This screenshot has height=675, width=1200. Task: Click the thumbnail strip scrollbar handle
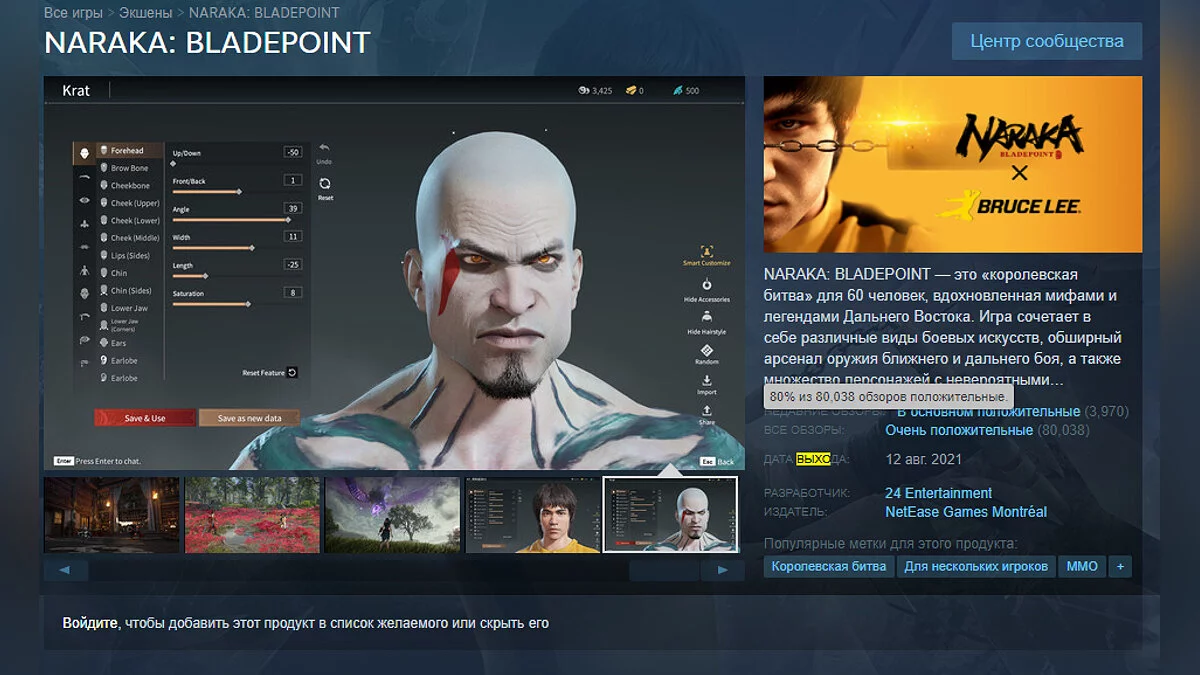click(664, 570)
